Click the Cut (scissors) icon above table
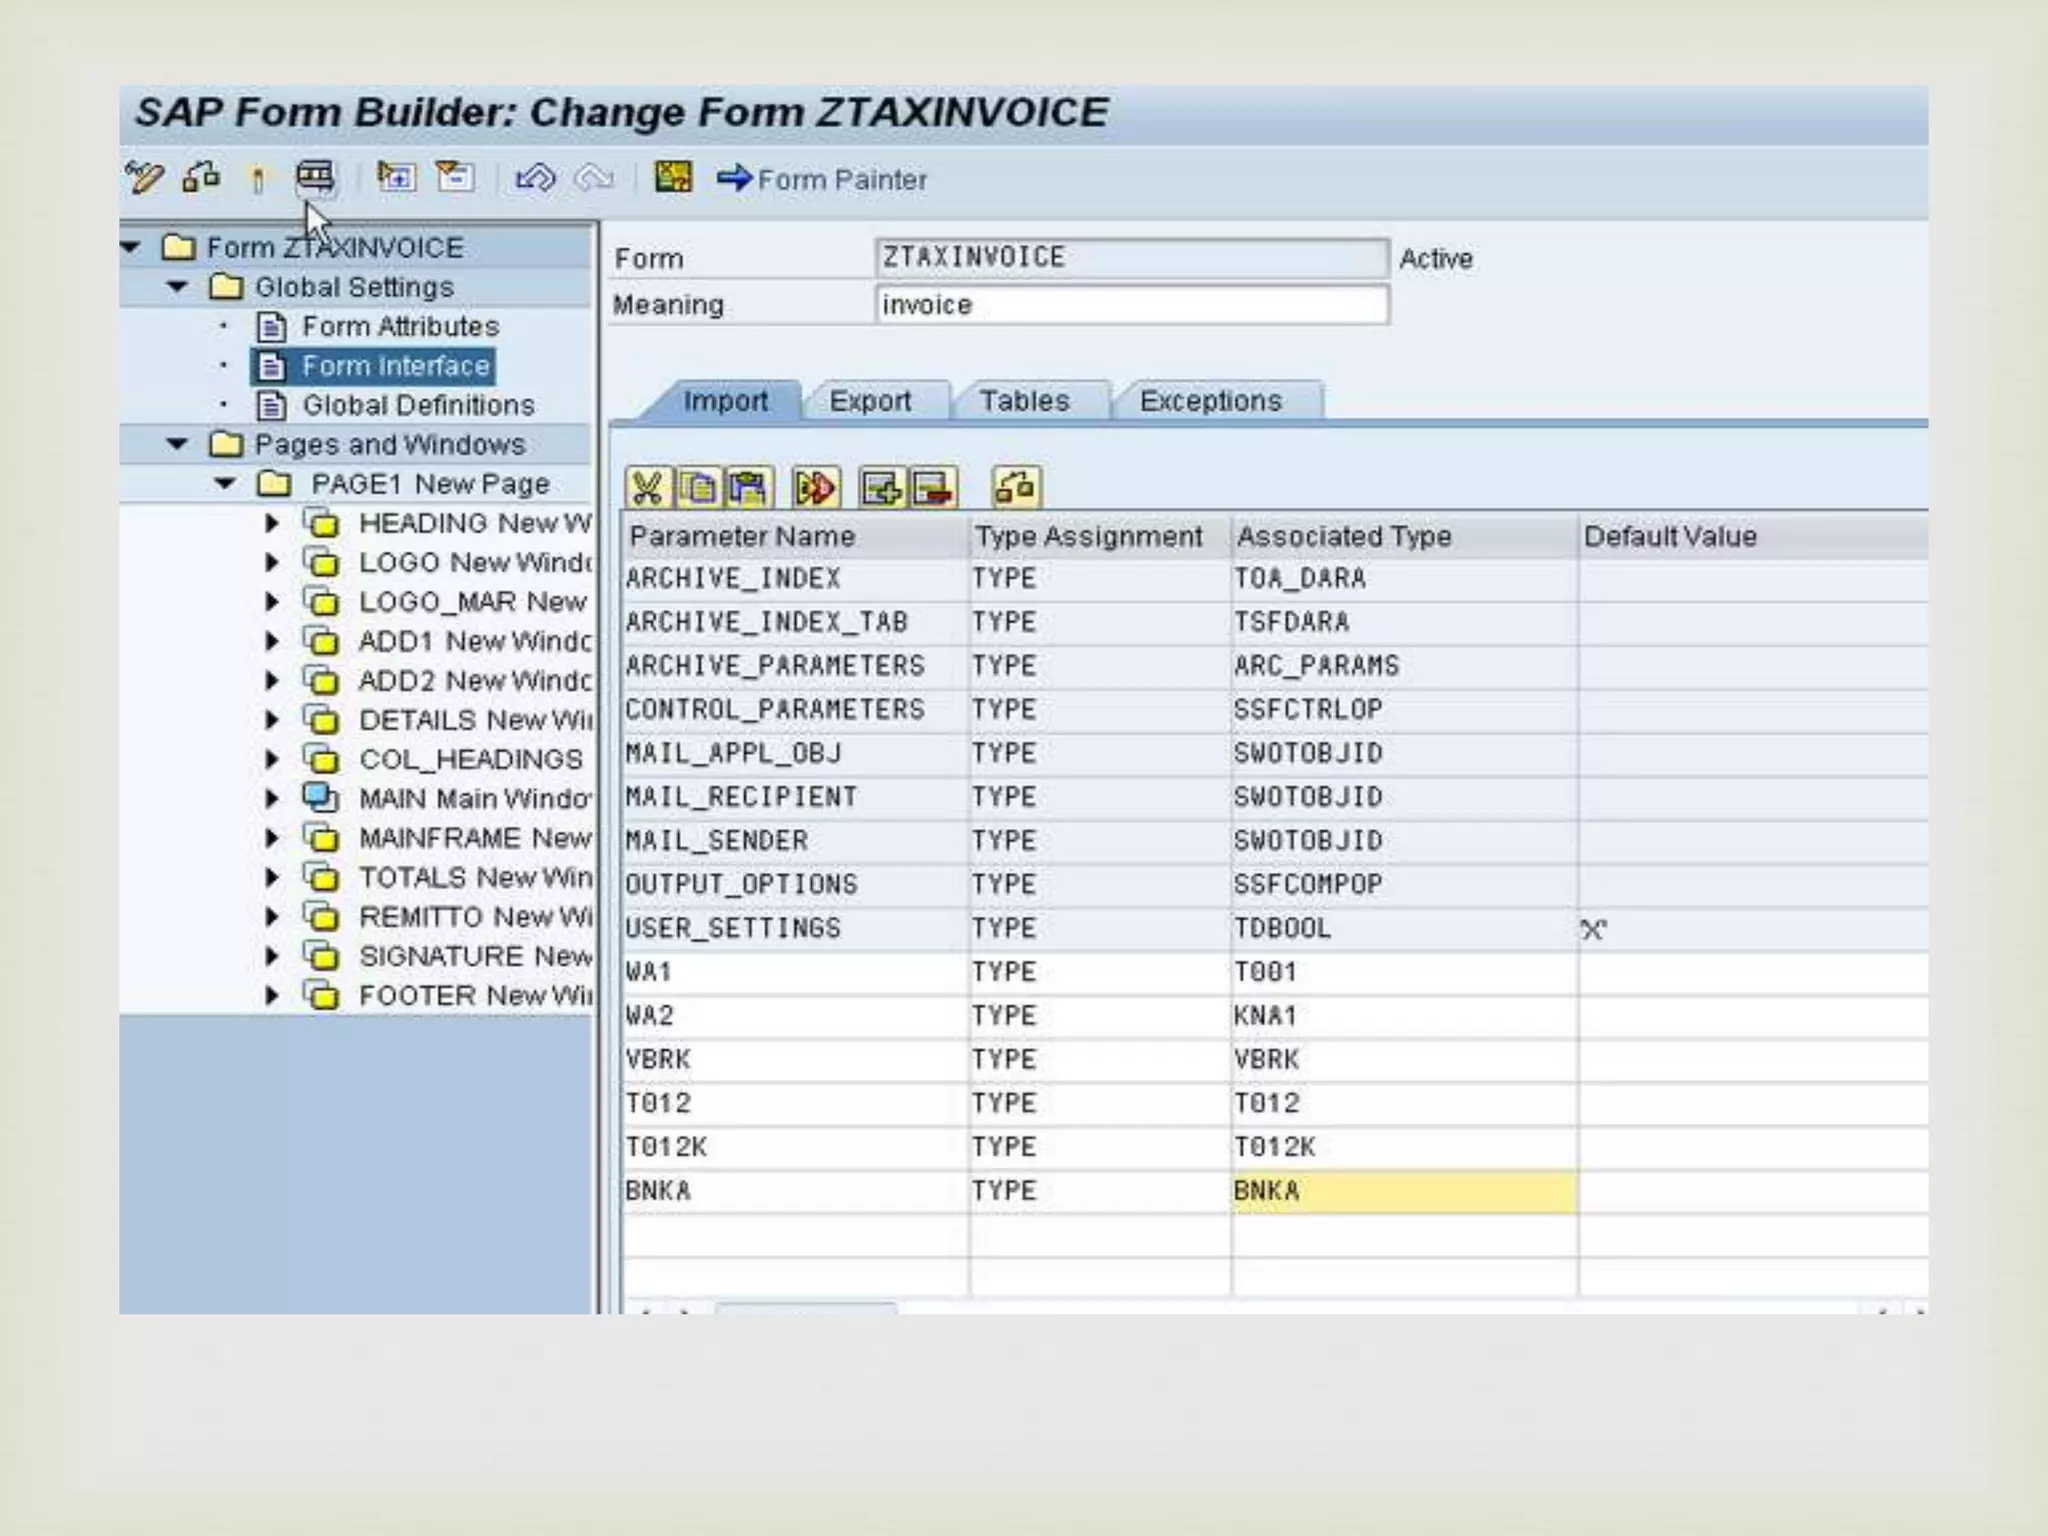The image size is (2048, 1536). pyautogui.click(x=647, y=489)
